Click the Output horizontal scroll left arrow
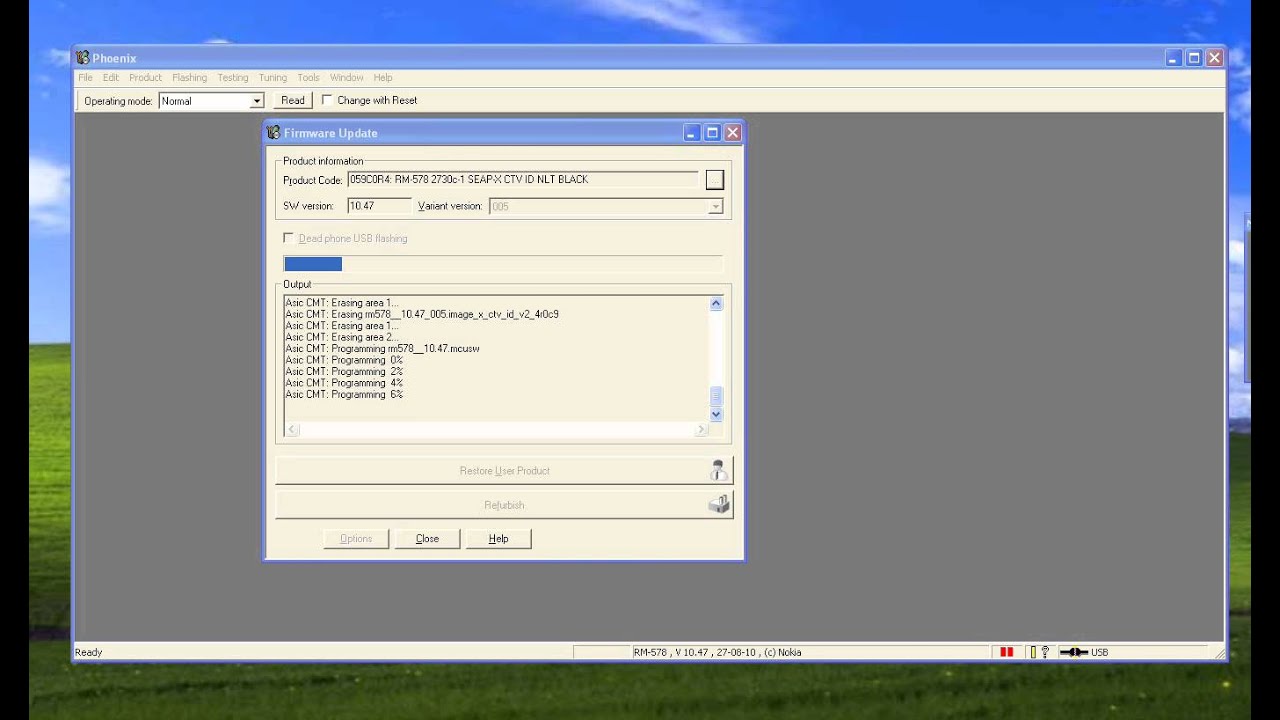This screenshot has height=720, width=1280. [292, 430]
